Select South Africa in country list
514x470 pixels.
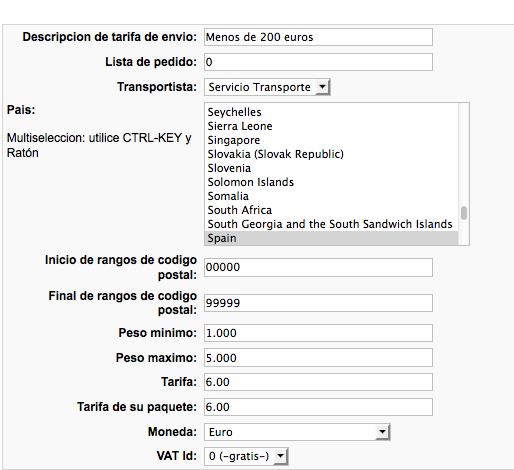[x=331, y=210]
